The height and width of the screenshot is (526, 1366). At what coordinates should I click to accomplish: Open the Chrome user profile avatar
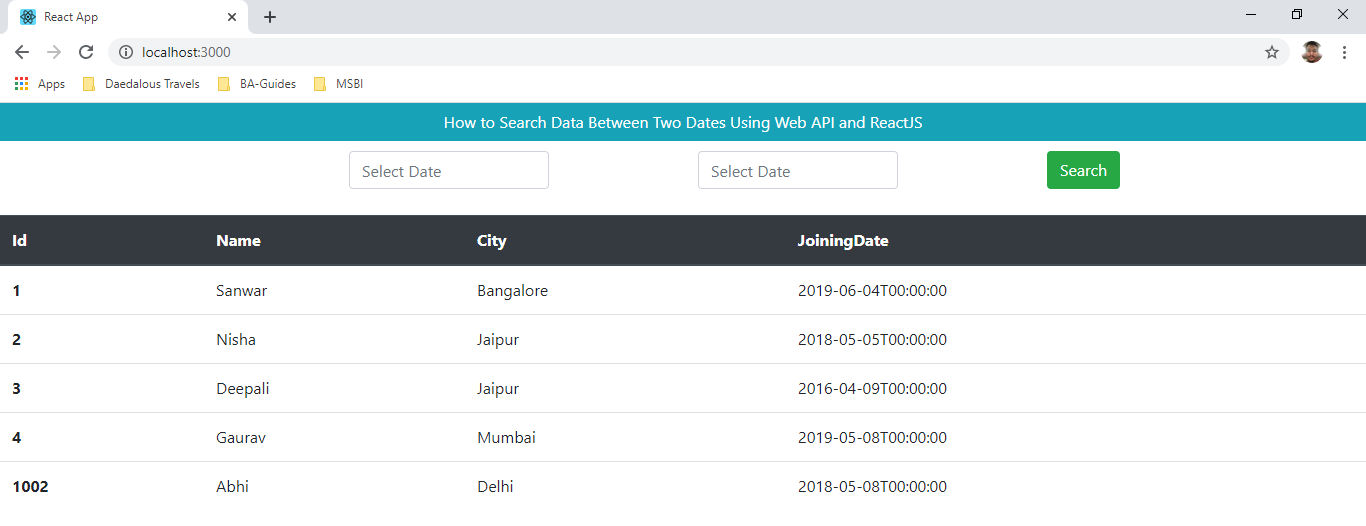(1312, 52)
